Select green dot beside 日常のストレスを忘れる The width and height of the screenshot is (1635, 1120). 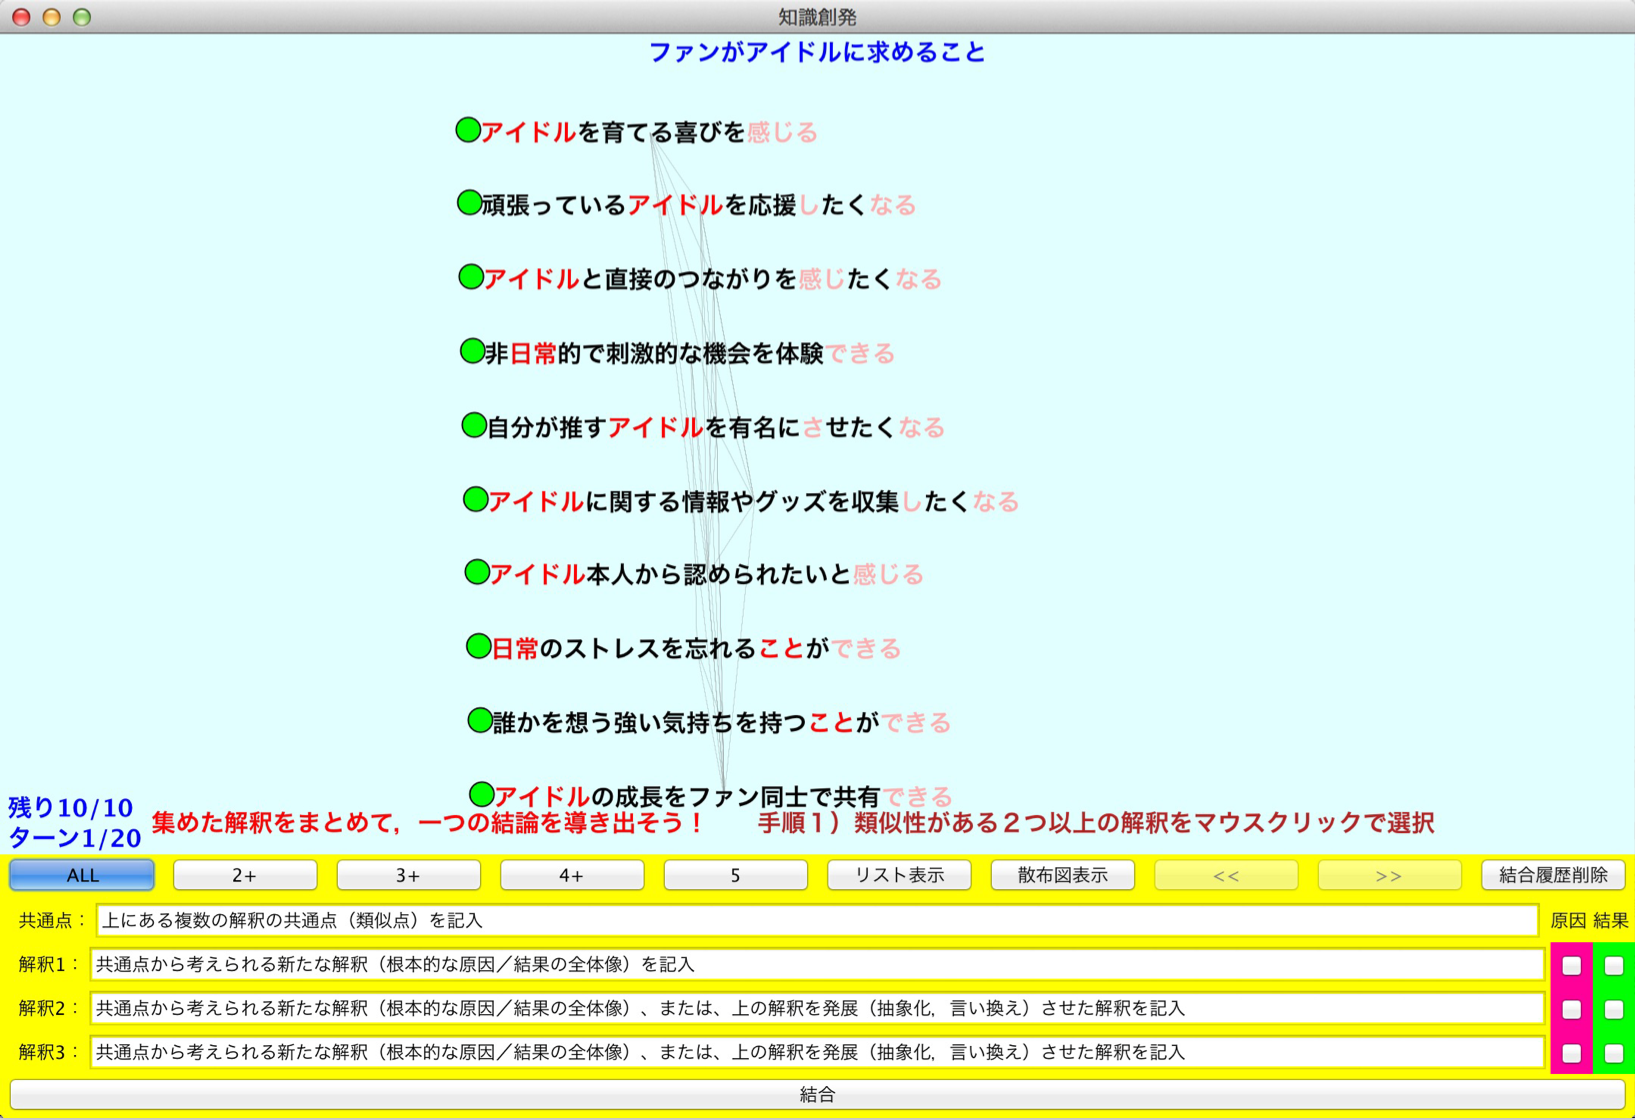(x=479, y=647)
